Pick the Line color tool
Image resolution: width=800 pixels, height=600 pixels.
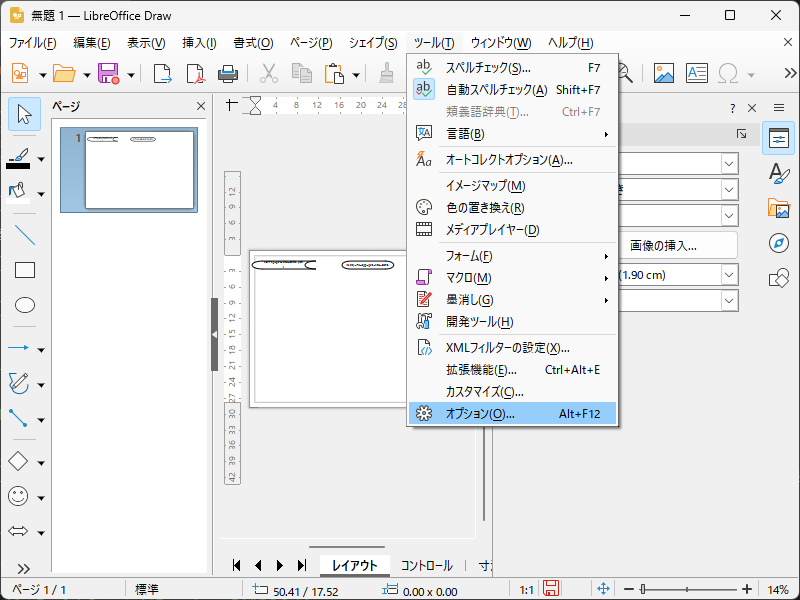[19, 158]
